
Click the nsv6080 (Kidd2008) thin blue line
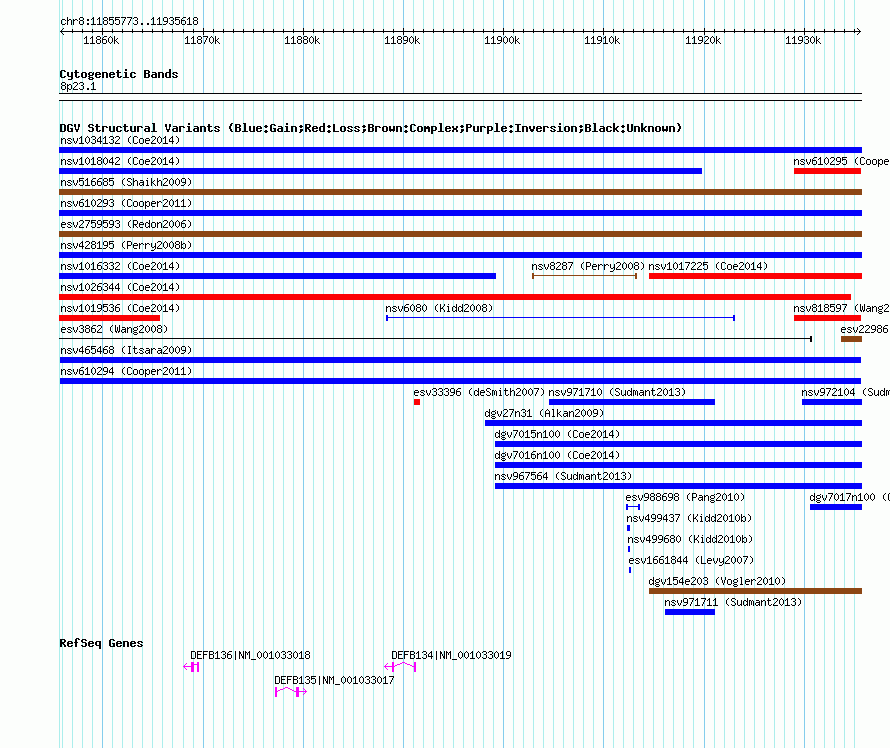[560, 318]
